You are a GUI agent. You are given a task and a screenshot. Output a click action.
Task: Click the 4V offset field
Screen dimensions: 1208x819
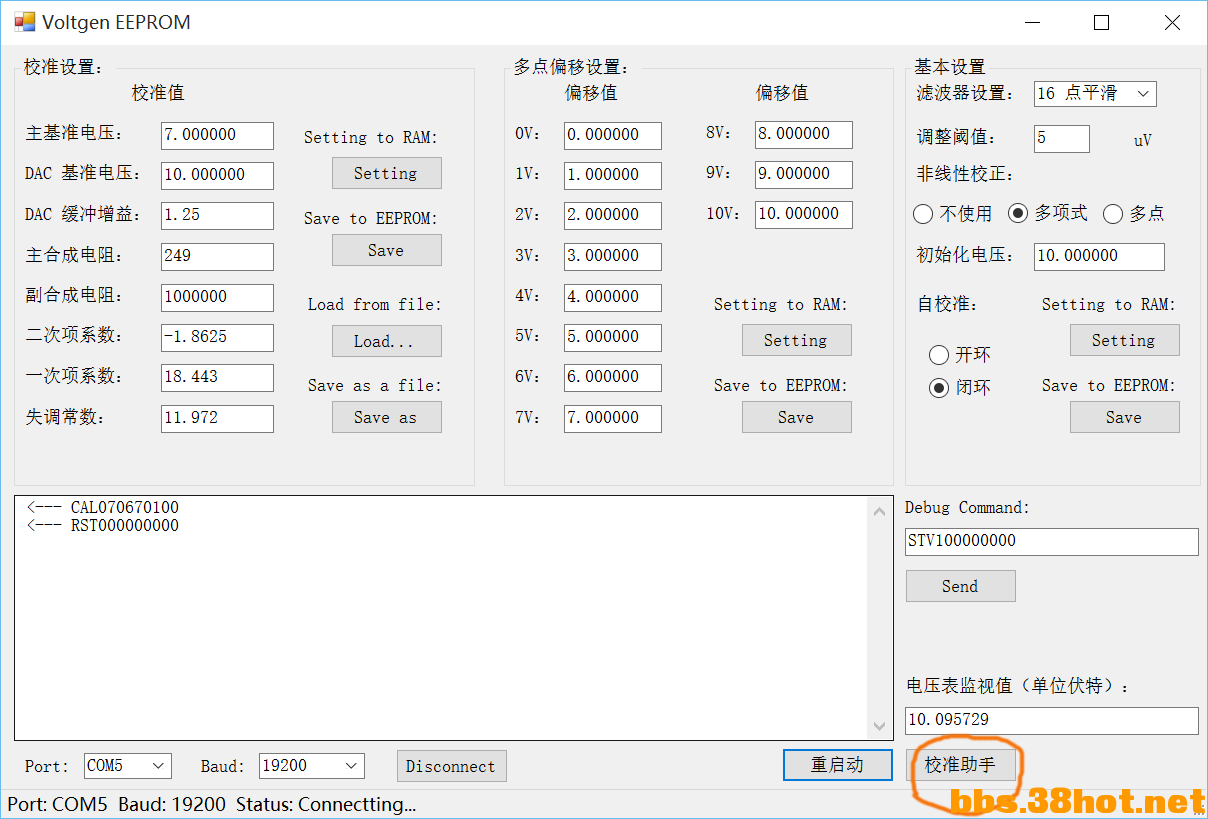[613, 297]
